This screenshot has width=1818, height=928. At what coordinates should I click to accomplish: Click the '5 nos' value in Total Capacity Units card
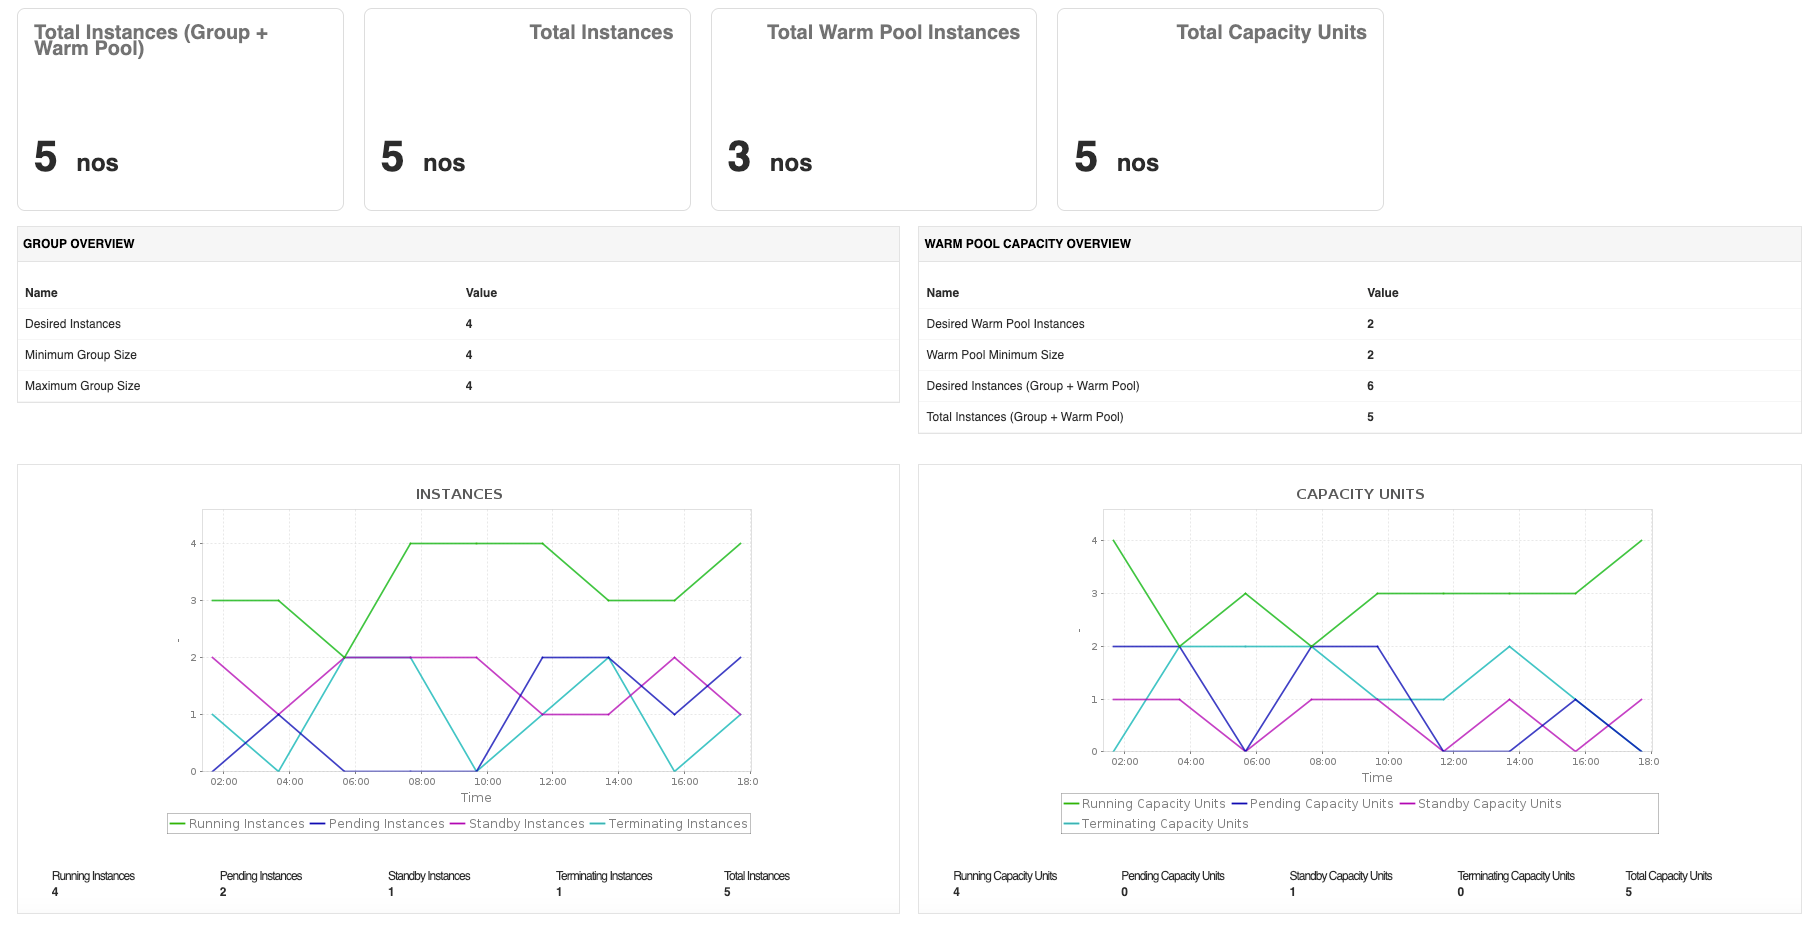pyautogui.click(x=1117, y=158)
